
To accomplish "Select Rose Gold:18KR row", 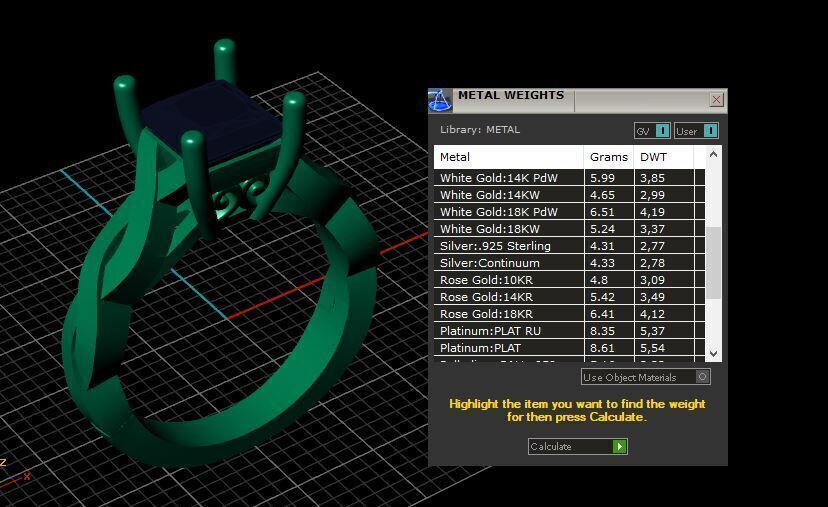I will (x=569, y=314).
